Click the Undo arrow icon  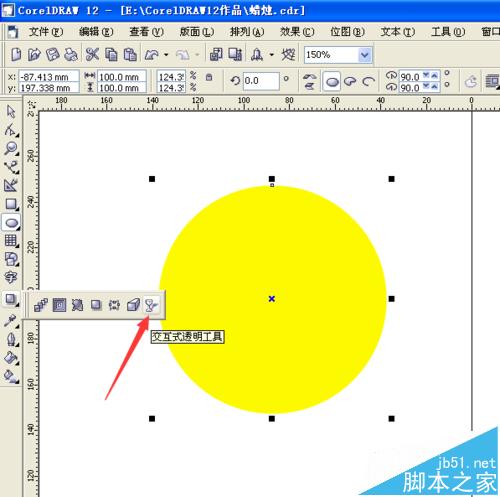coord(152,54)
